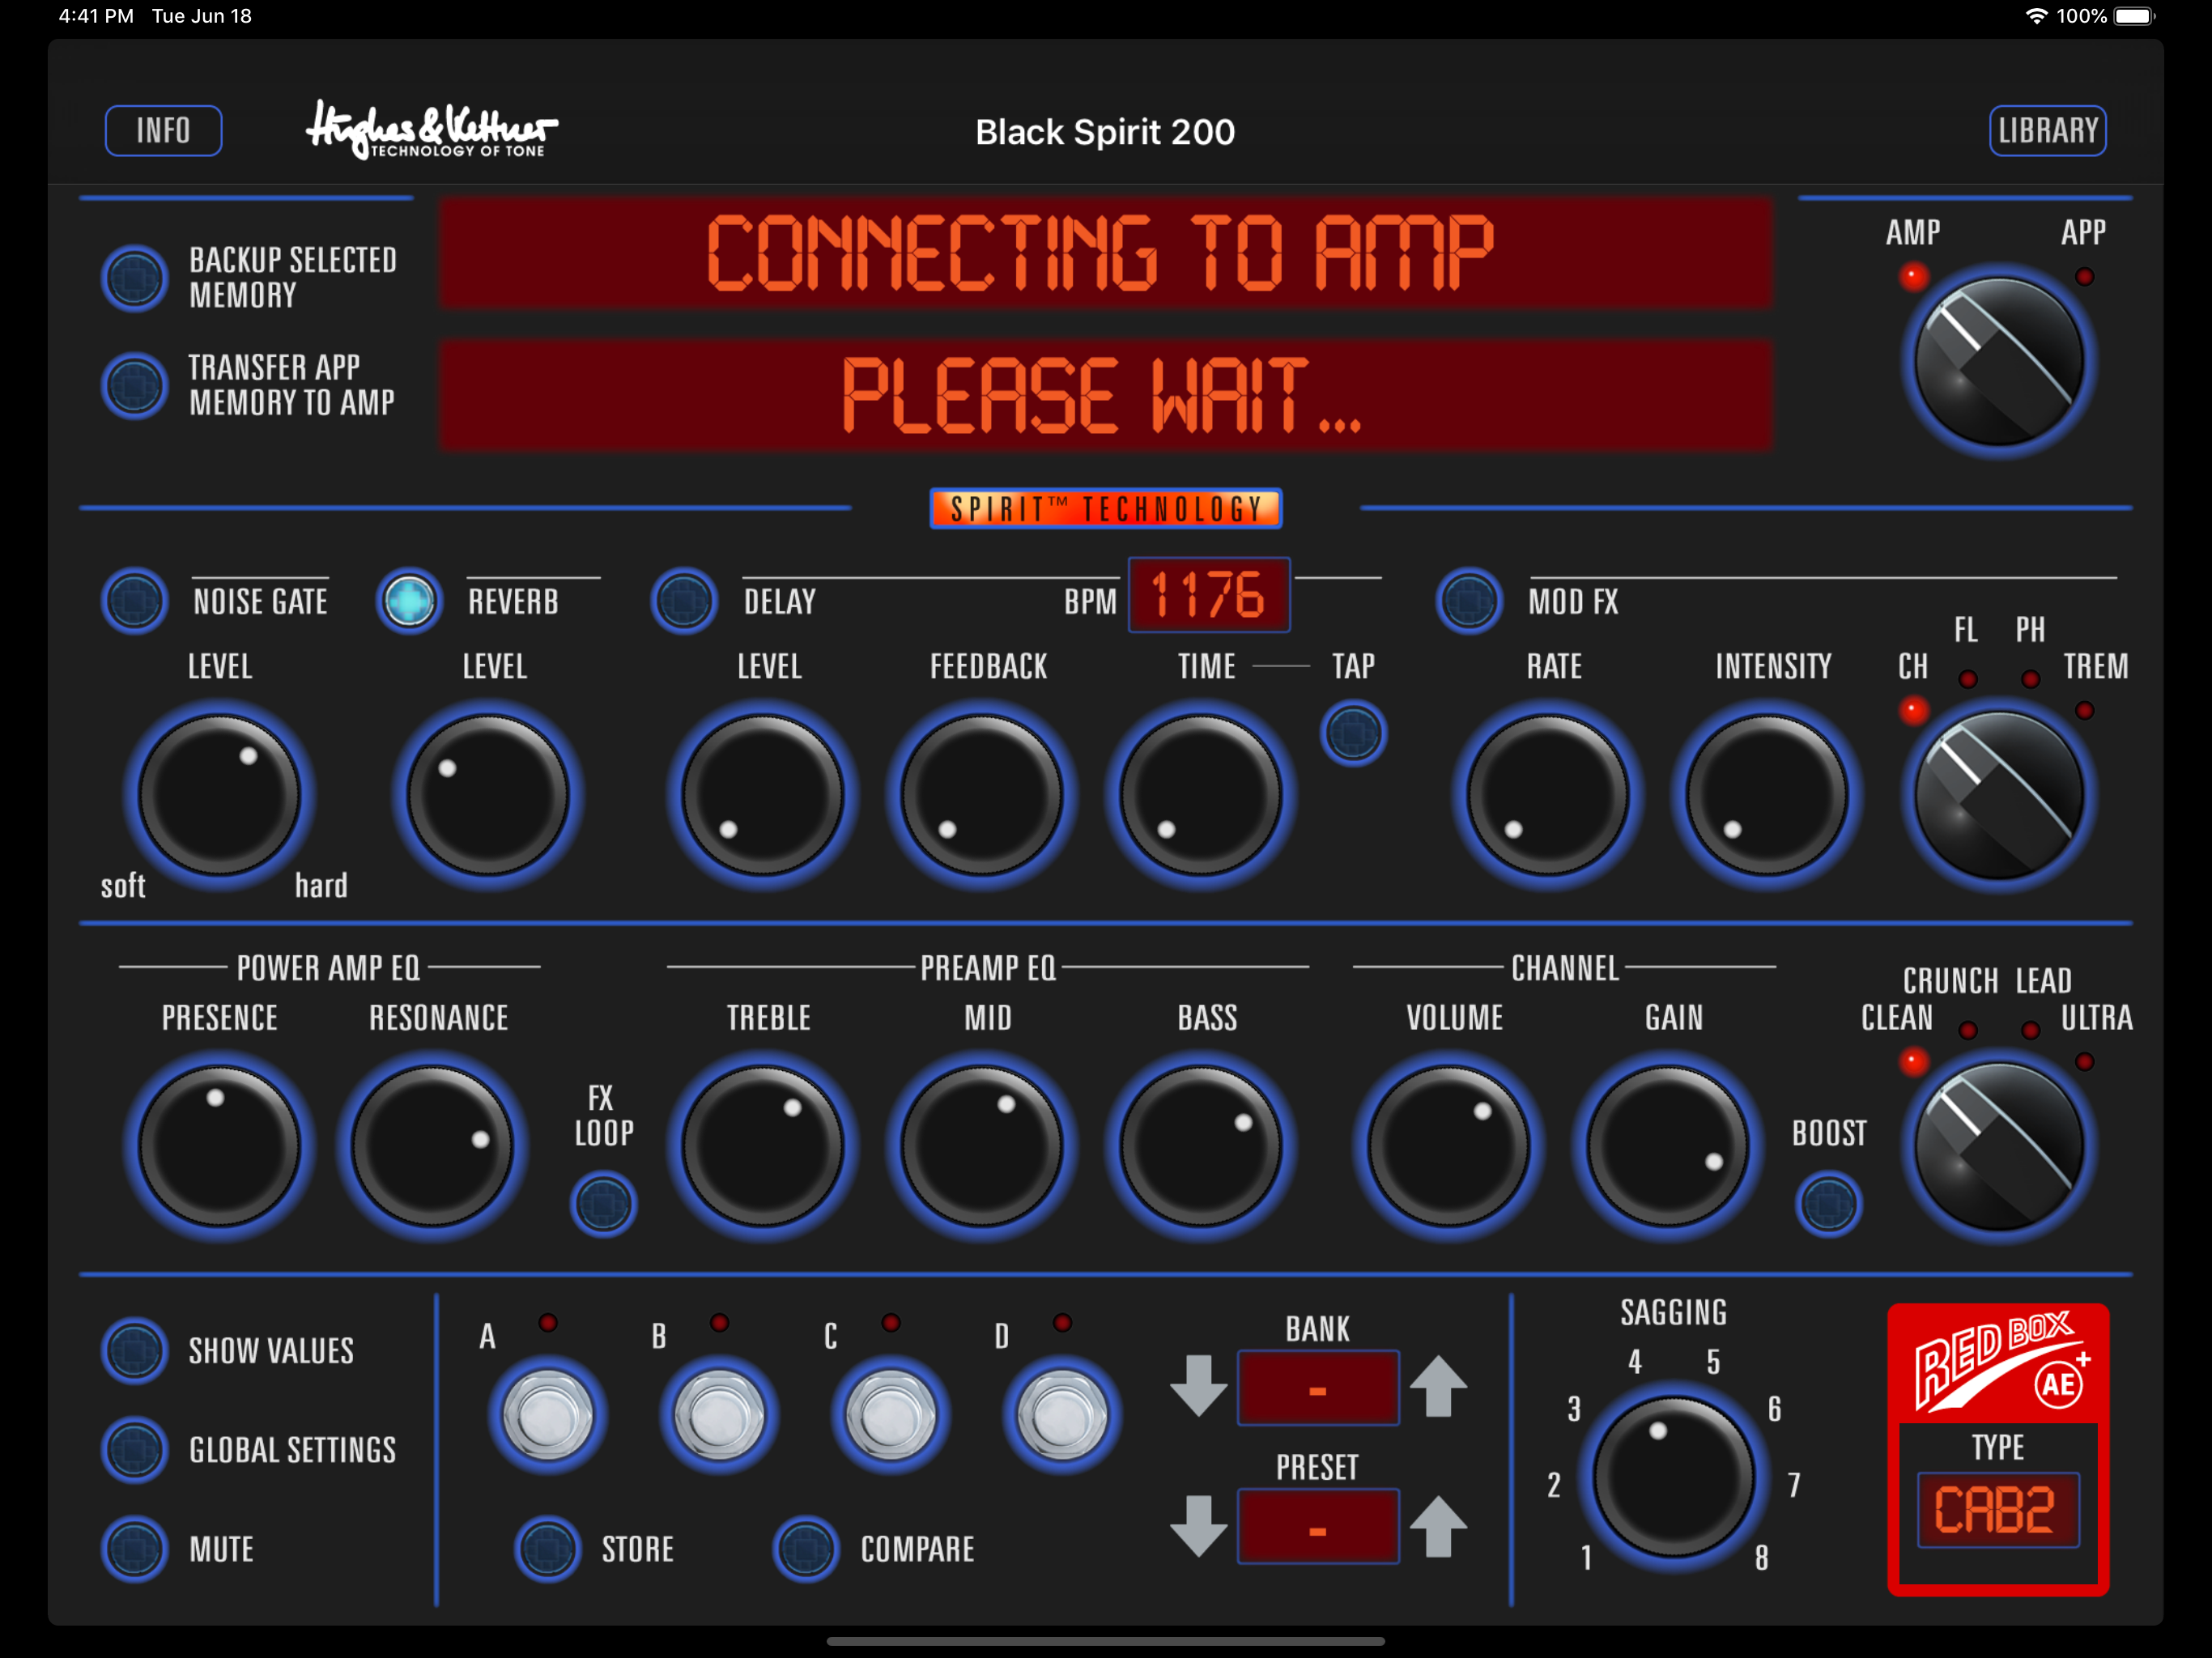Click the AMP/APP selector knob
This screenshot has height=1658, width=2212.
tap(1998, 361)
